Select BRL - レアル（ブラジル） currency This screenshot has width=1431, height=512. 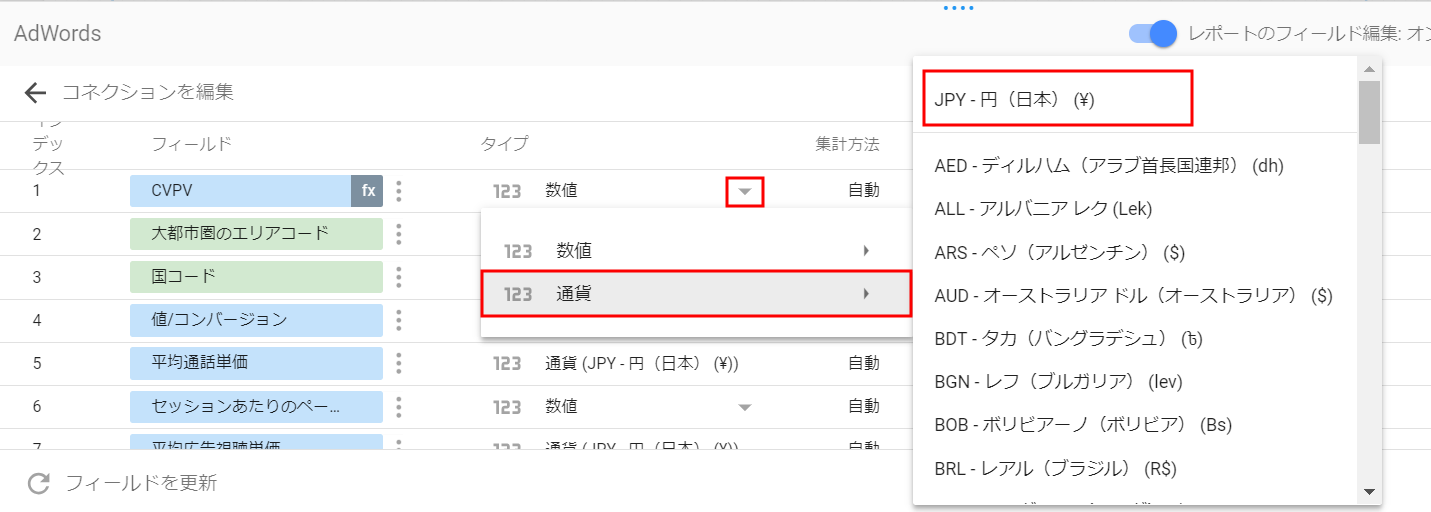click(1135, 467)
